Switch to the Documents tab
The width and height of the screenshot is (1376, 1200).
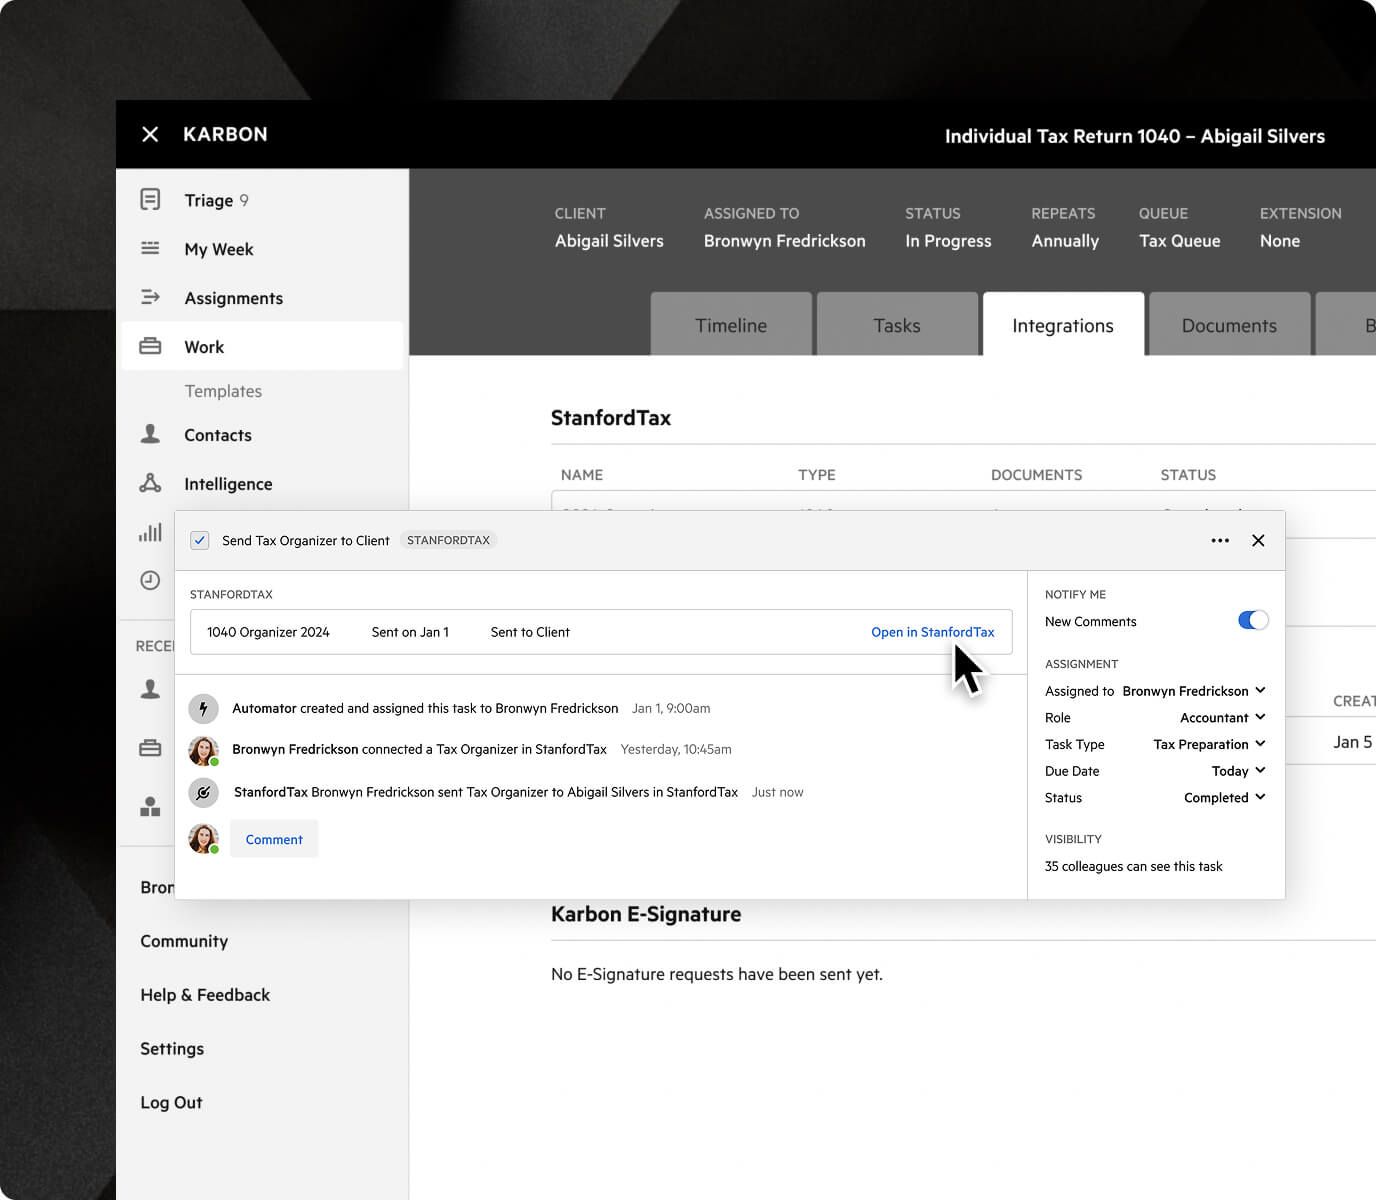pos(1229,325)
